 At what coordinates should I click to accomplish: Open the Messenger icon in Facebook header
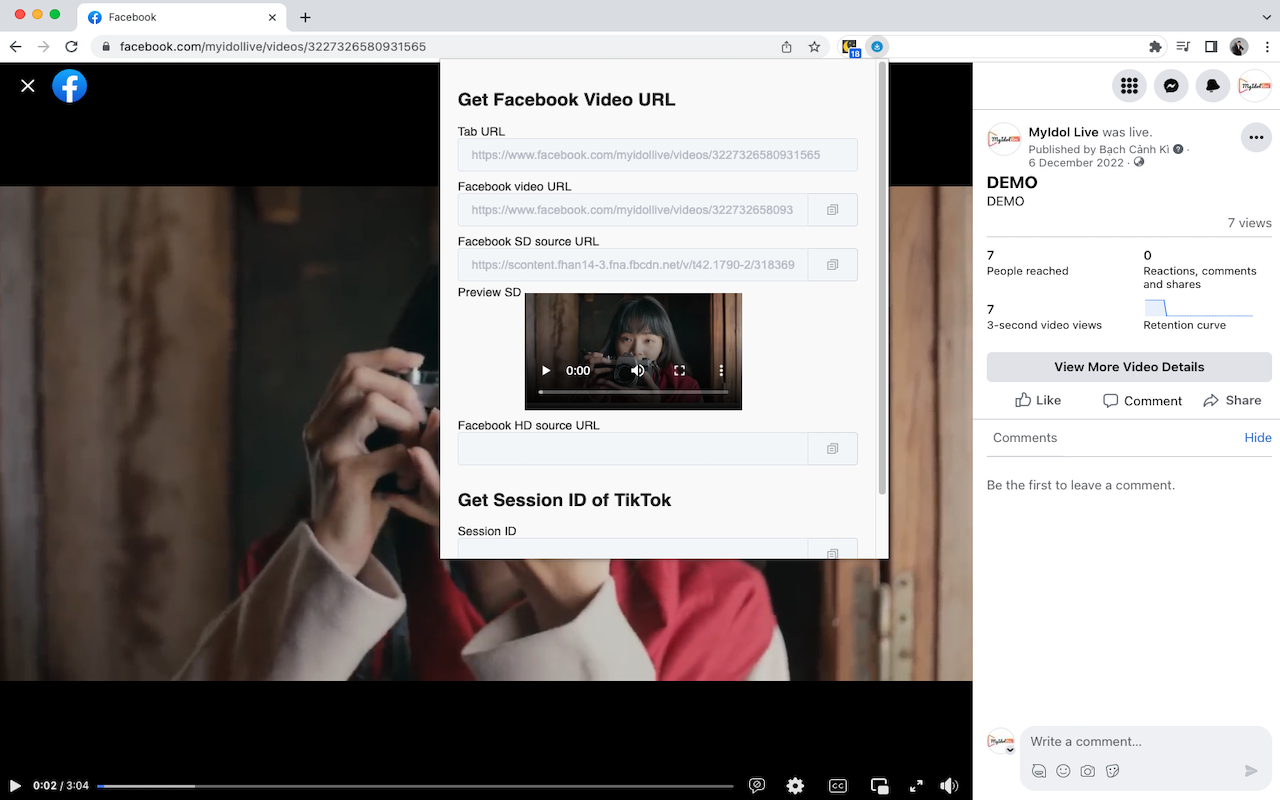click(1171, 86)
